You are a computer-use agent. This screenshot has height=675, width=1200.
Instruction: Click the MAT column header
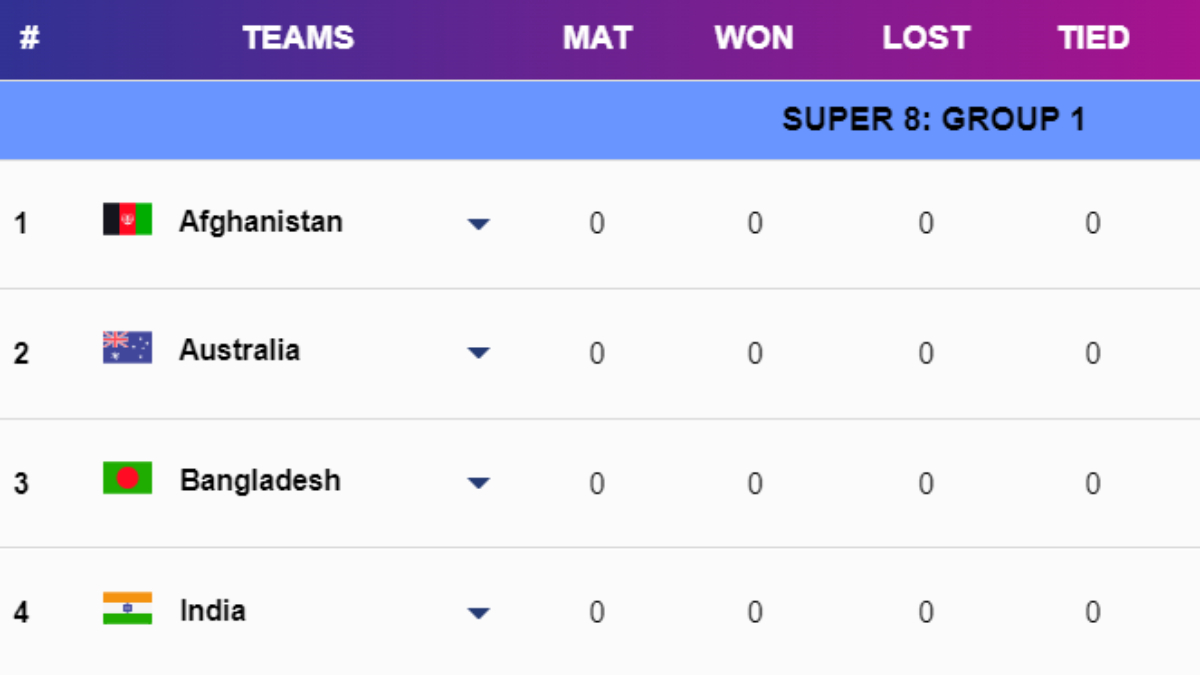click(598, 38)
